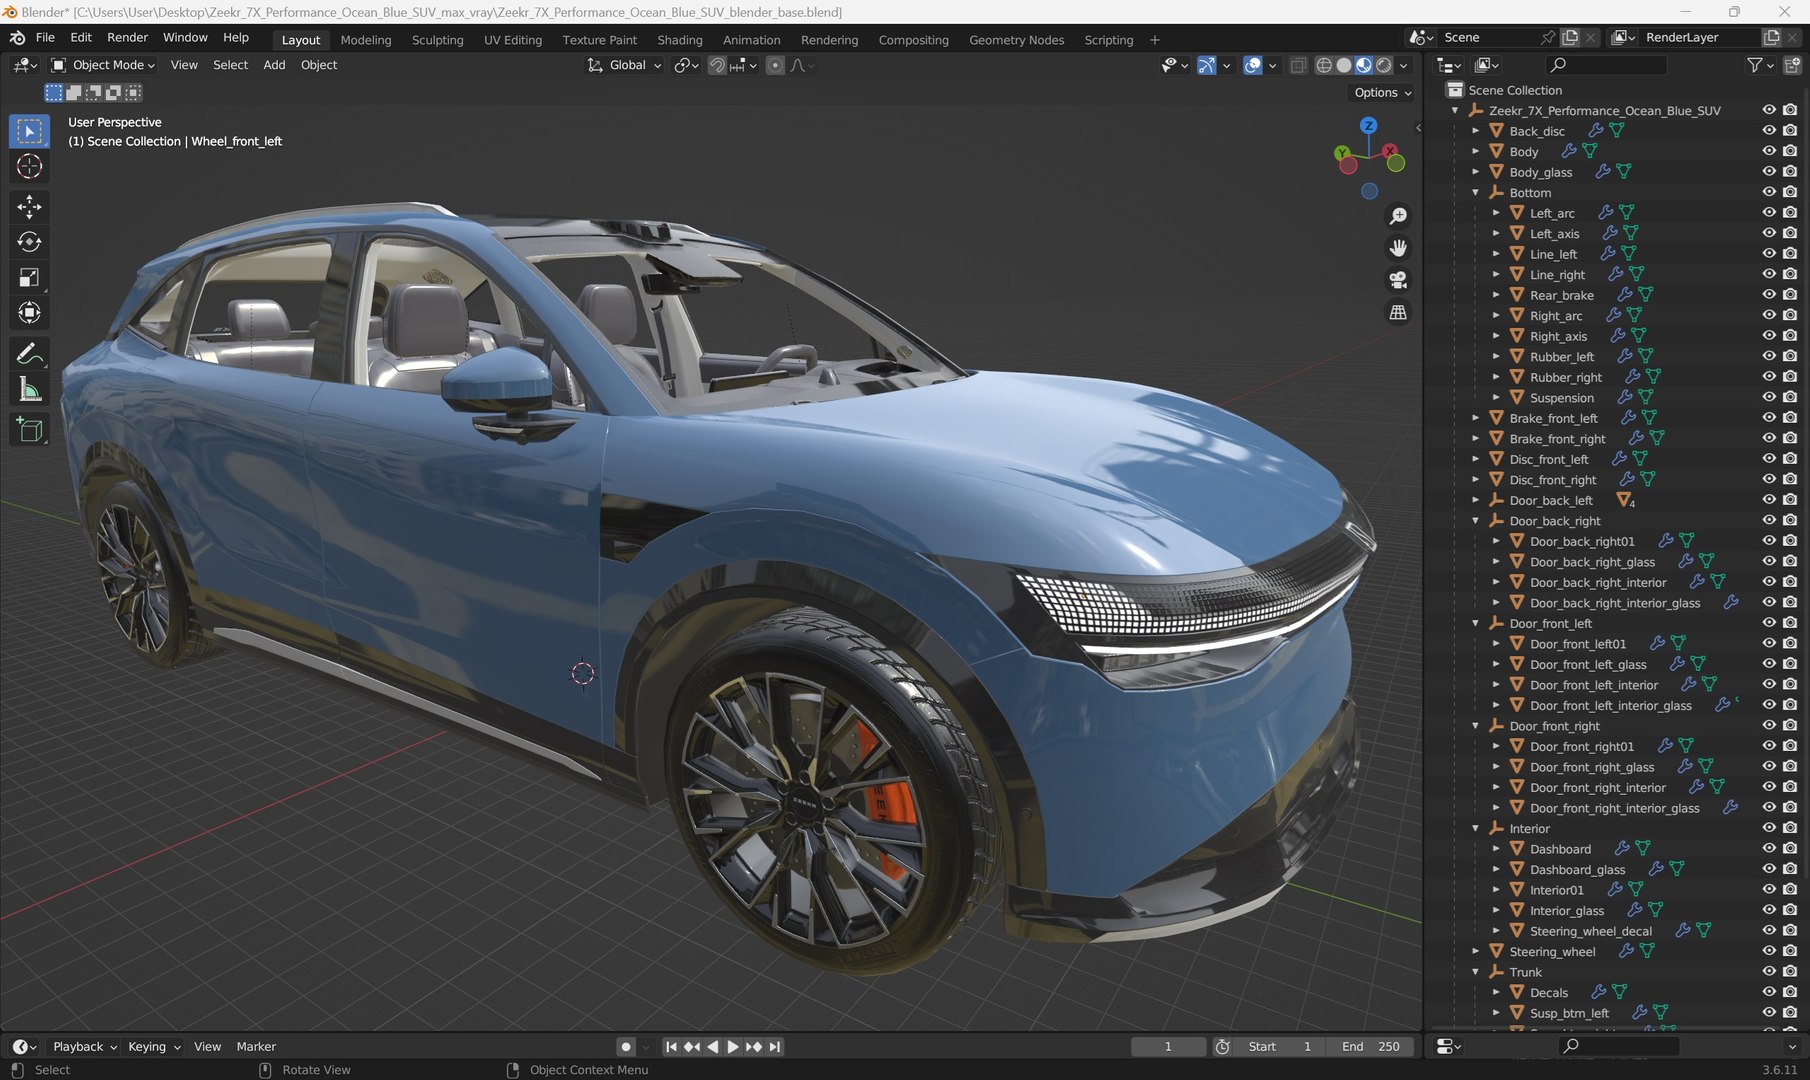Click the Zoom view magnifier icon
Screen dimensions: 1810x1080
click(x=1398, y=216)
